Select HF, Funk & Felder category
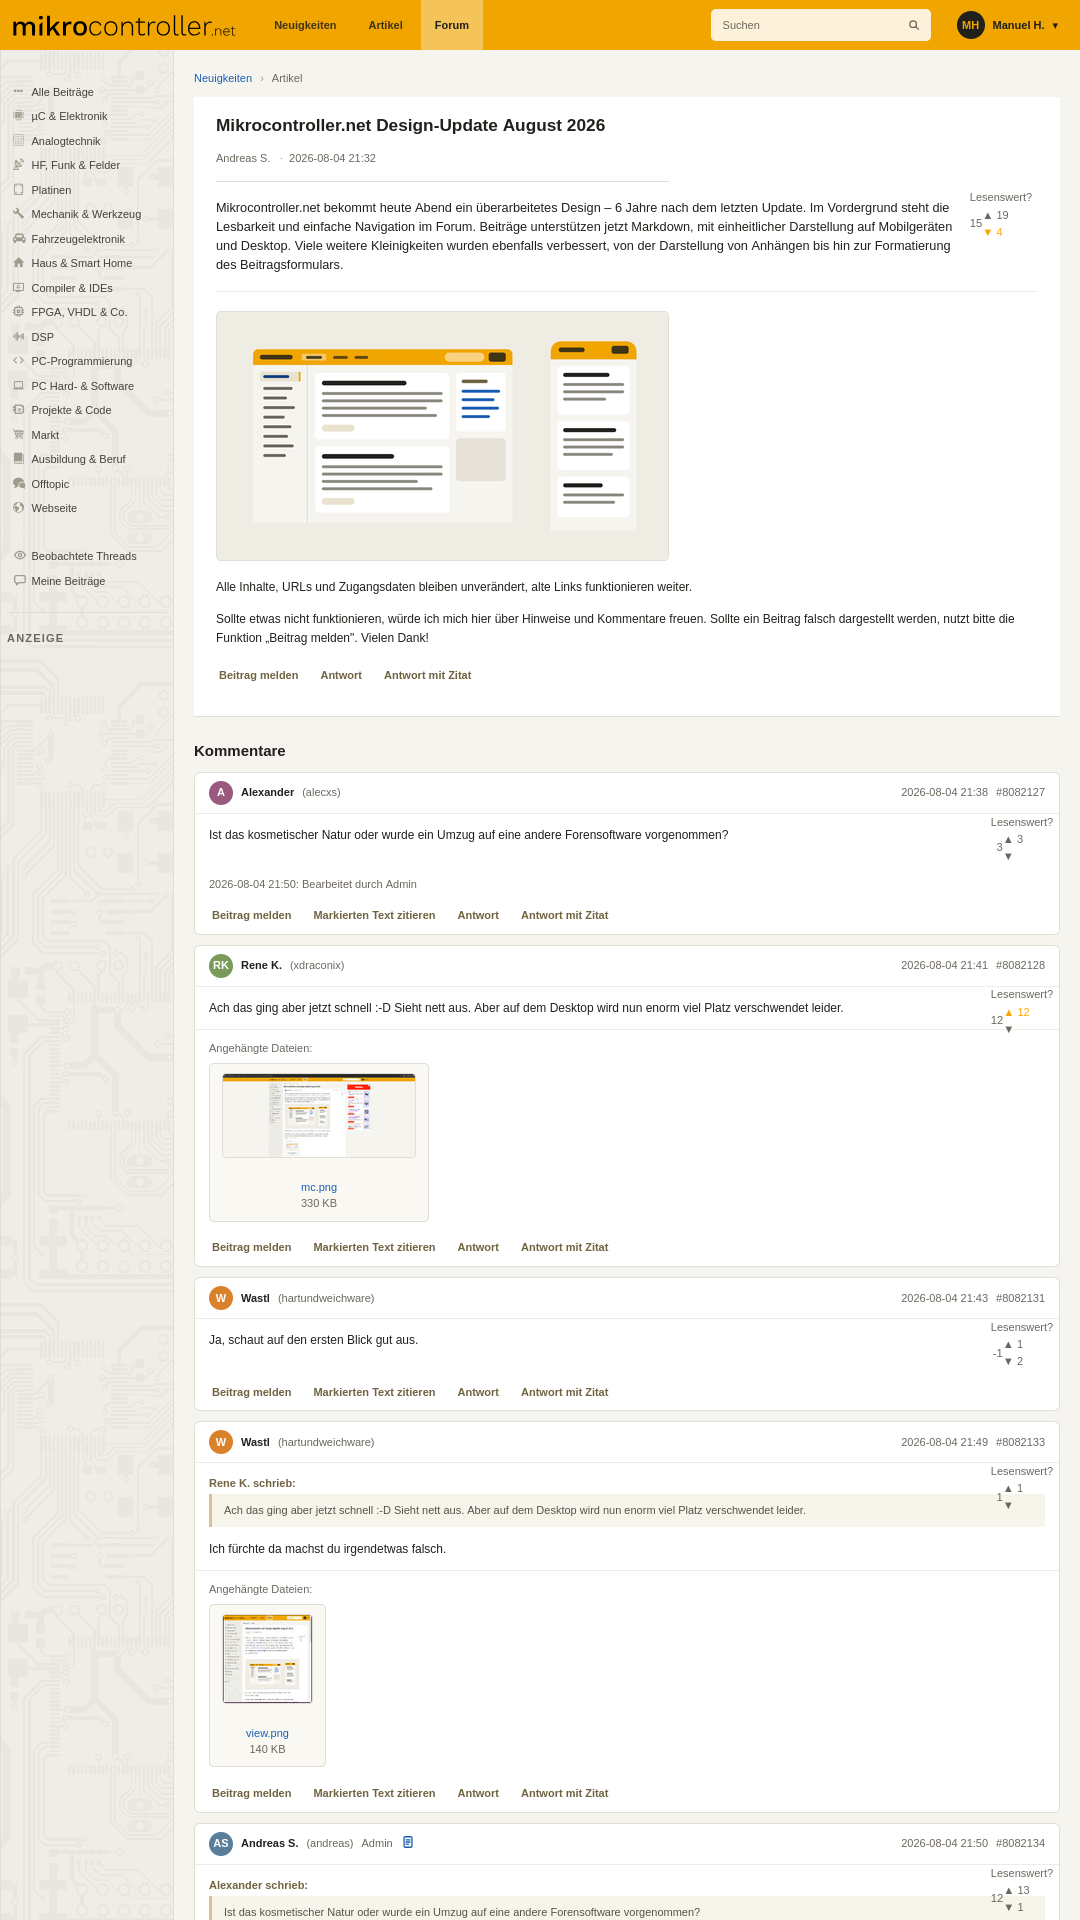Image resolution: width=1080 pixels, height=1920 pixels. [x=75, y=165]
